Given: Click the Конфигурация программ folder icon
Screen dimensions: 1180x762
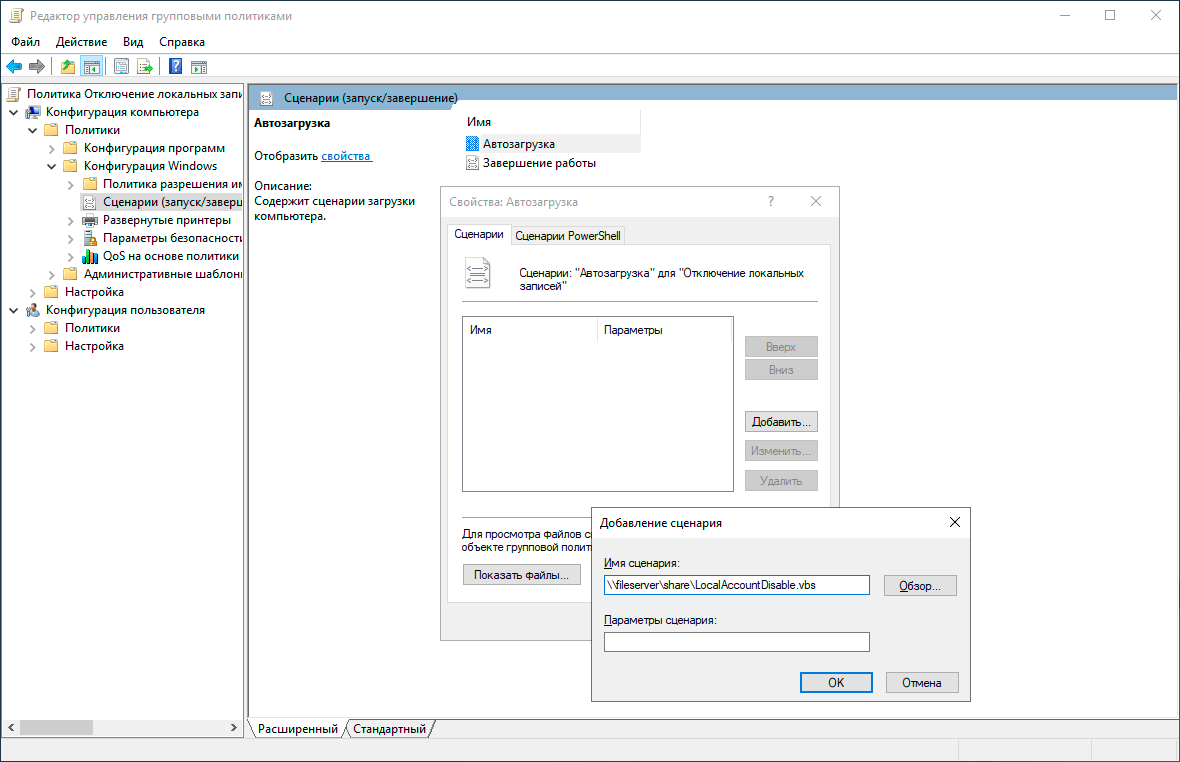Looking at the screenshot, I should click(x=70, y=148).
